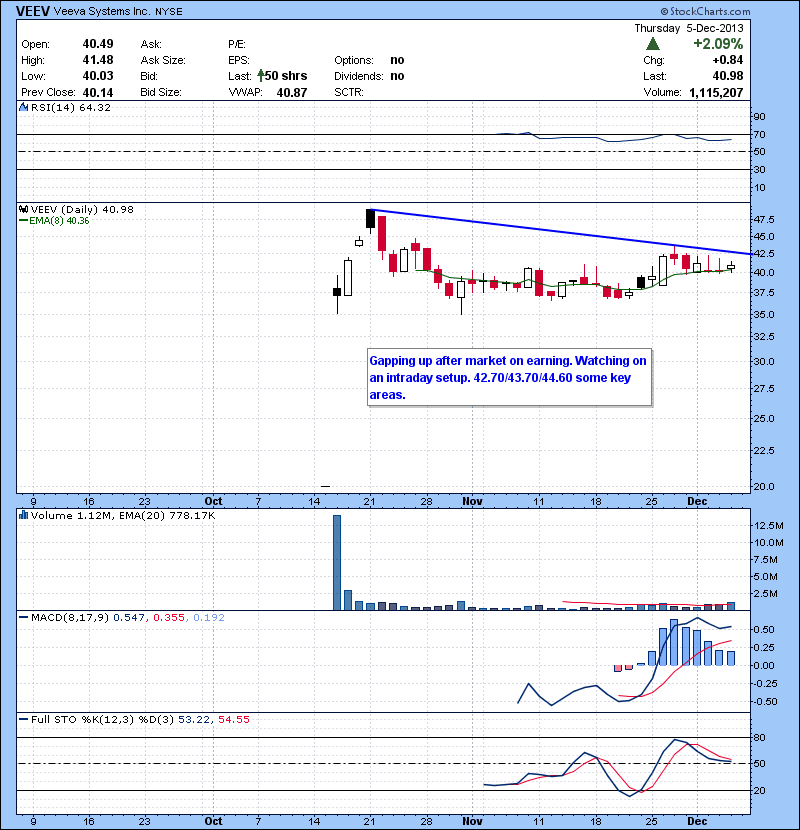Click the date Thursday 5-Dec-2013

click(689, 28)
